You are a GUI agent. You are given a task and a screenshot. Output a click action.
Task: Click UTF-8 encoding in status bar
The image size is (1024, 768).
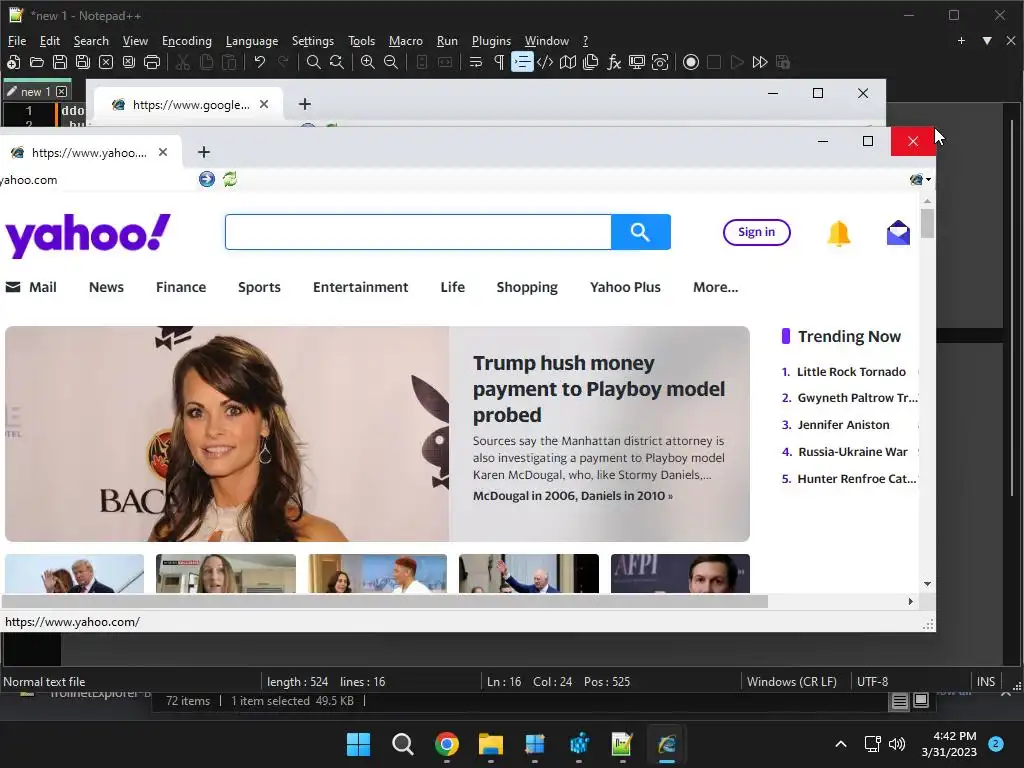872,682
